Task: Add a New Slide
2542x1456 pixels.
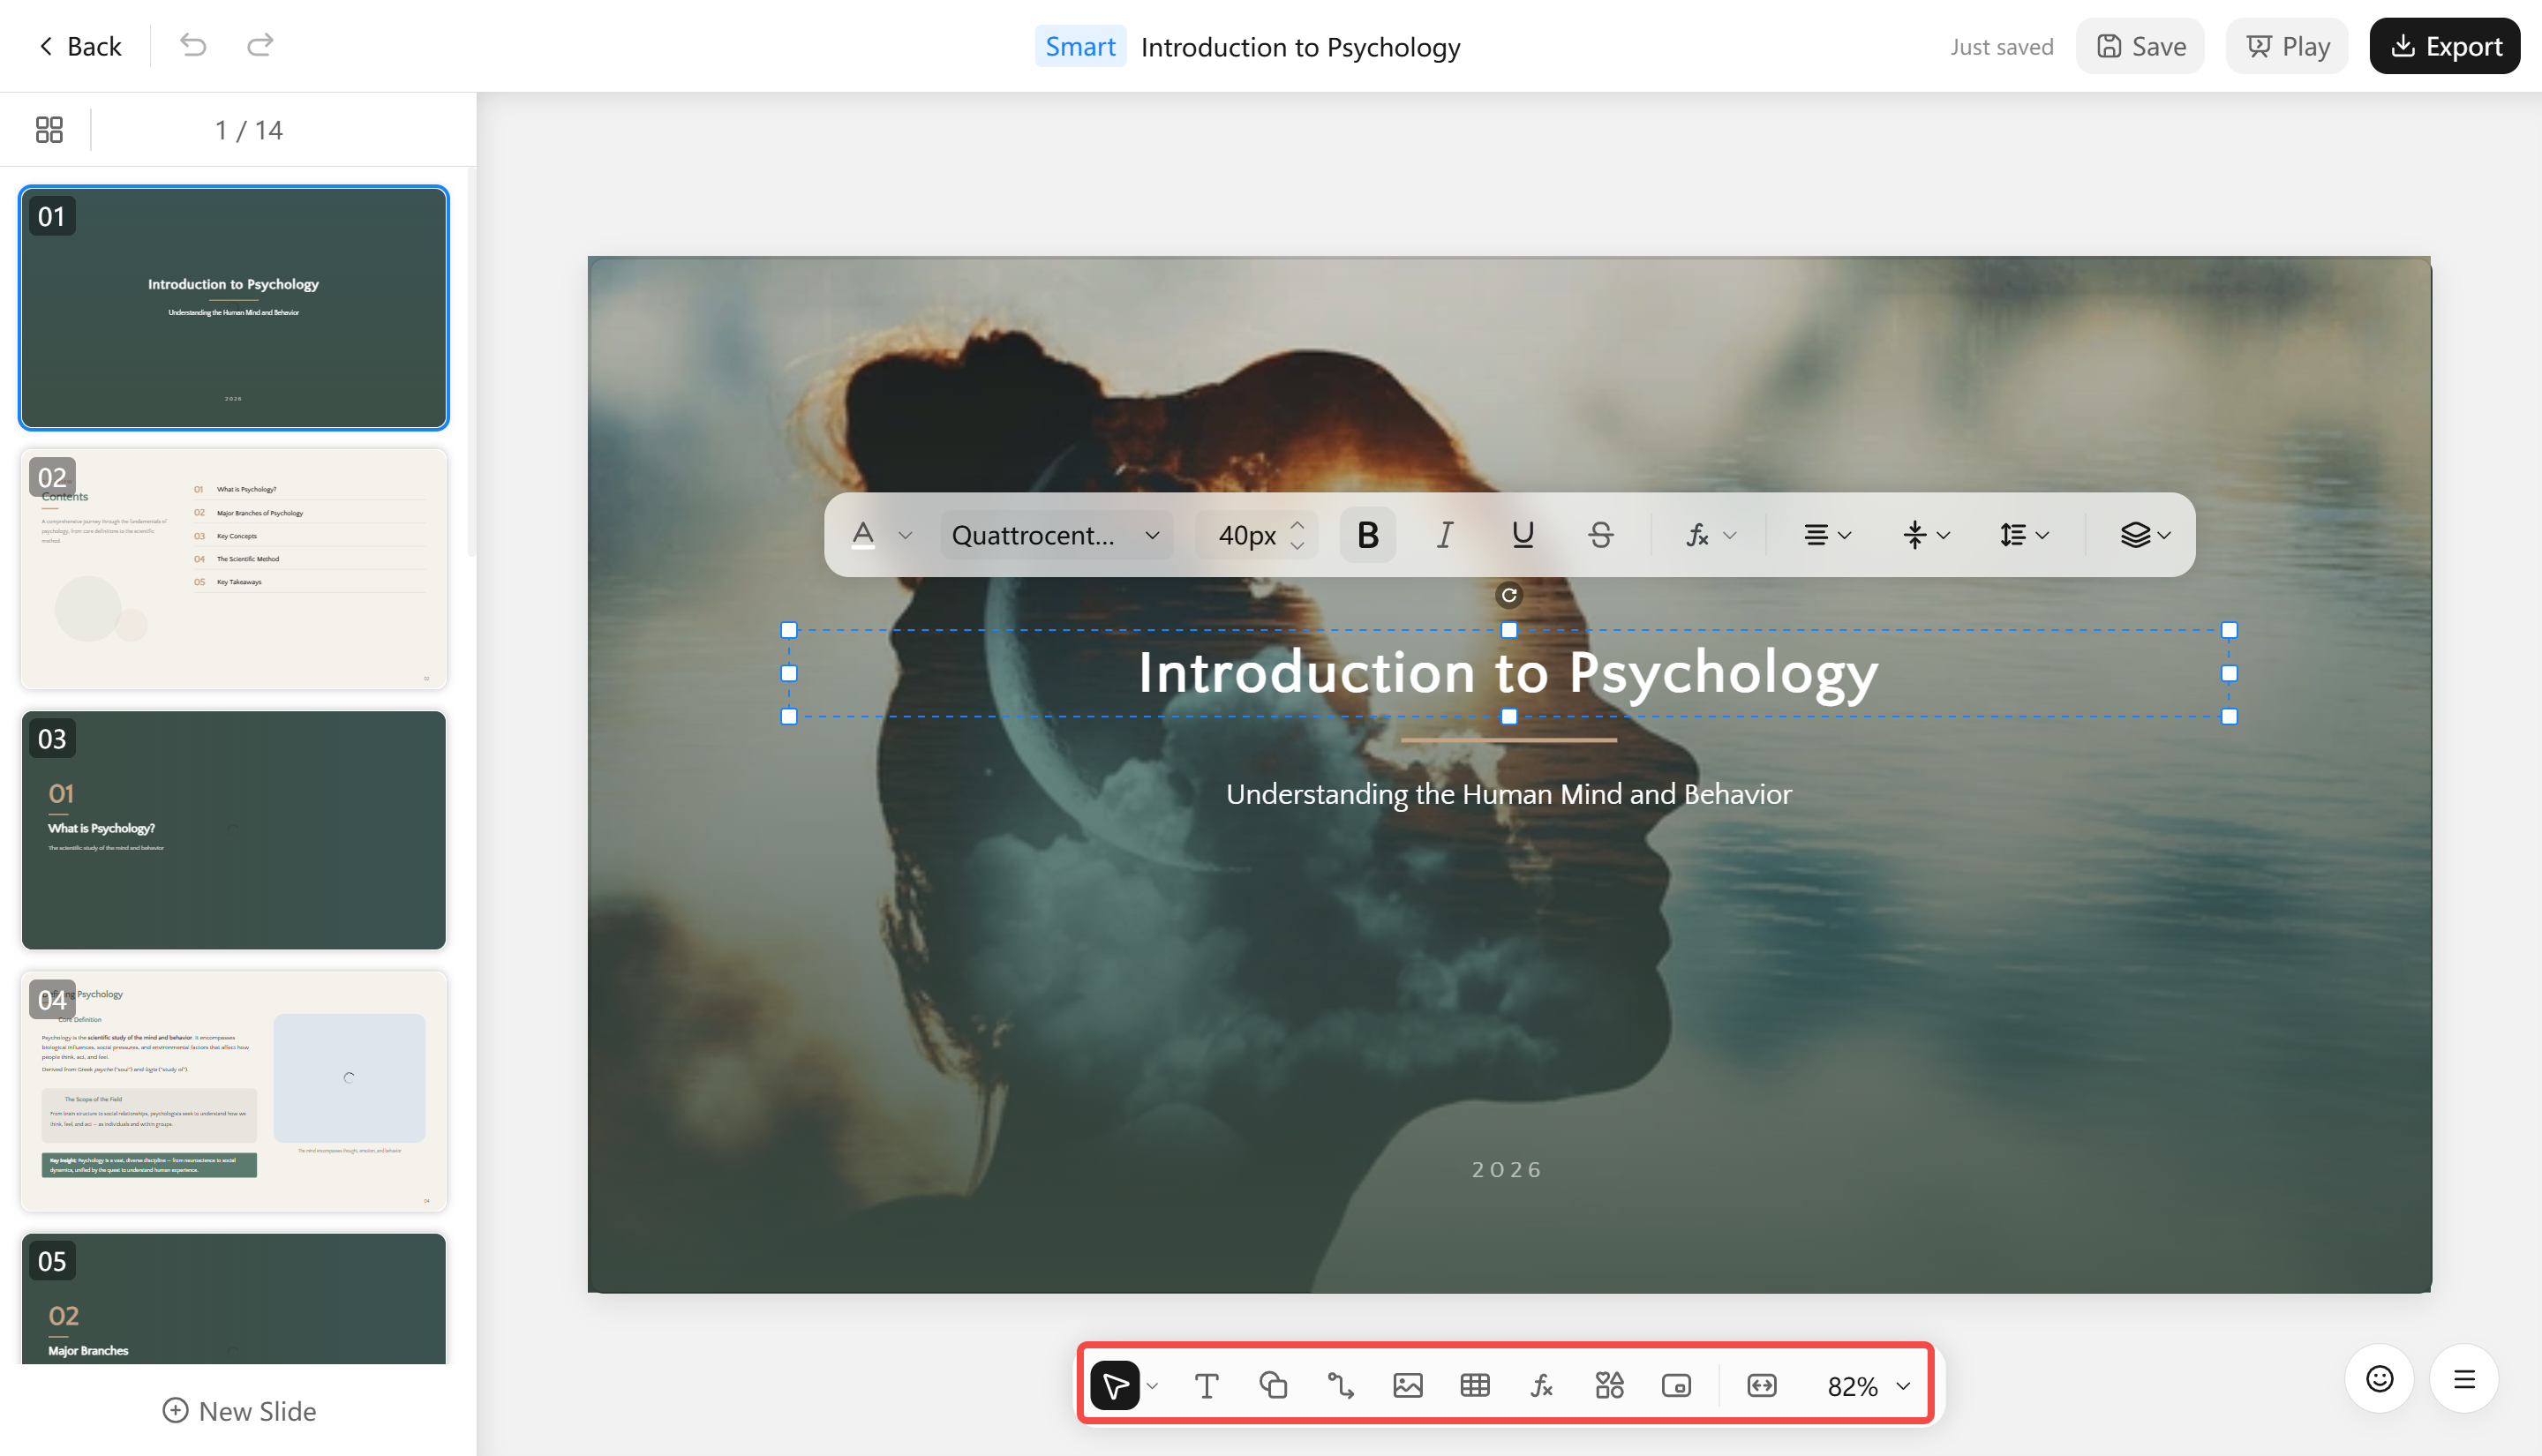Action: click(239, 1410)
